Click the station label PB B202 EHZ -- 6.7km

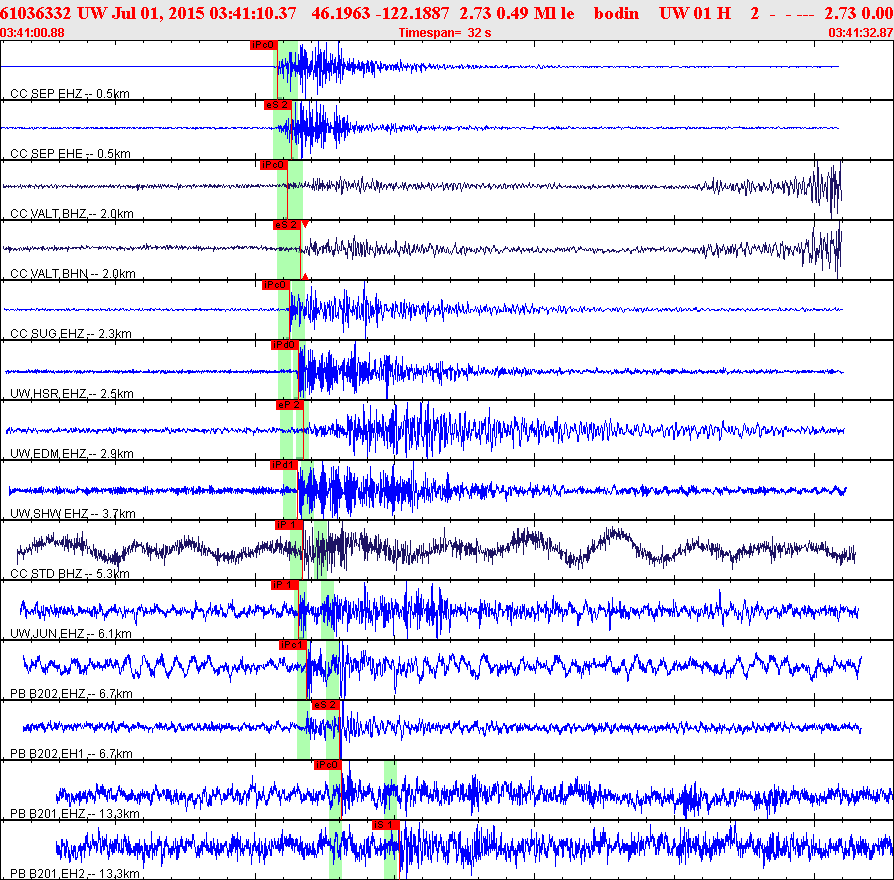pos(71,694)
